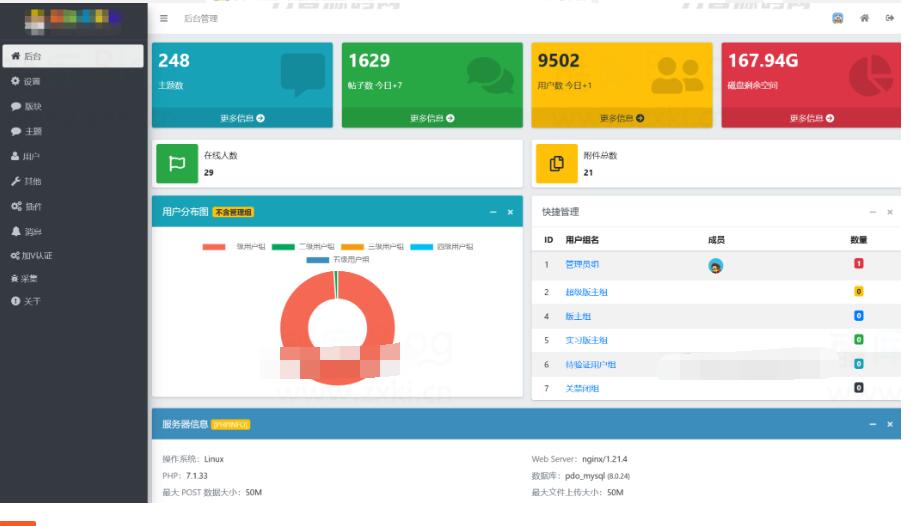Toggle the blue 五级用户组 legend swatch

point(317,260)
